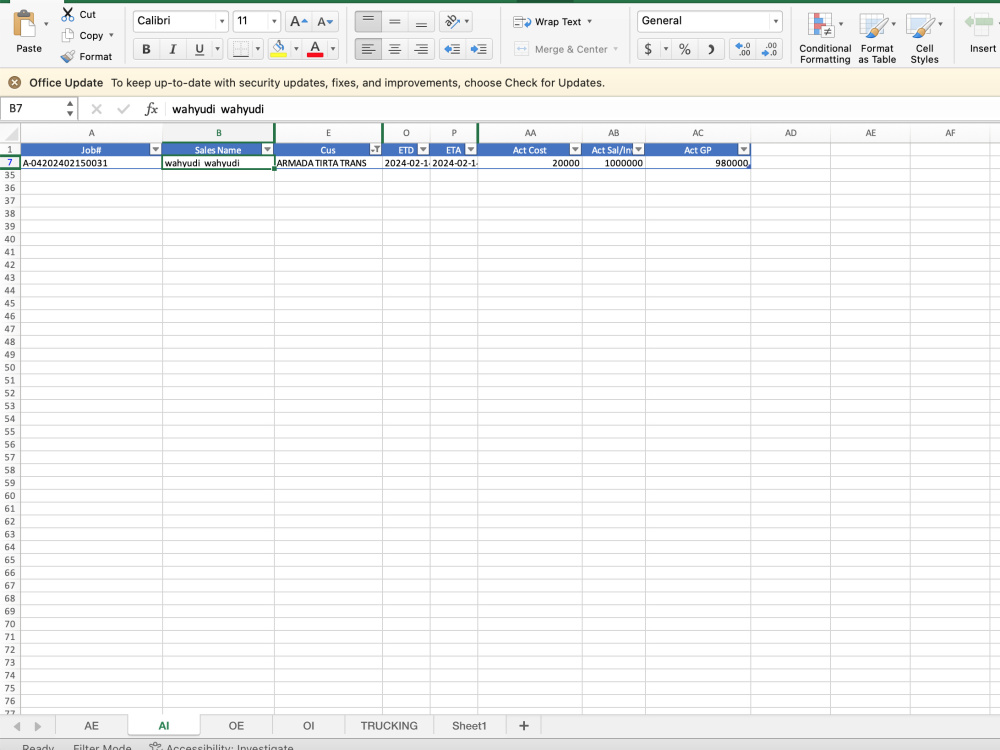Open the filtered Cus column dropdown

tap(376, 149)
